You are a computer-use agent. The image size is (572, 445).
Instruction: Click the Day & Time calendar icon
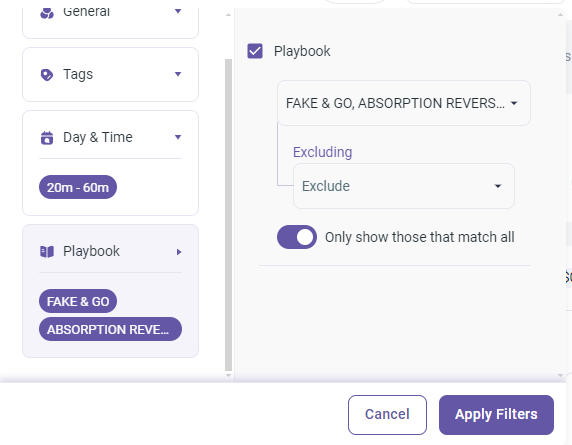47,138
